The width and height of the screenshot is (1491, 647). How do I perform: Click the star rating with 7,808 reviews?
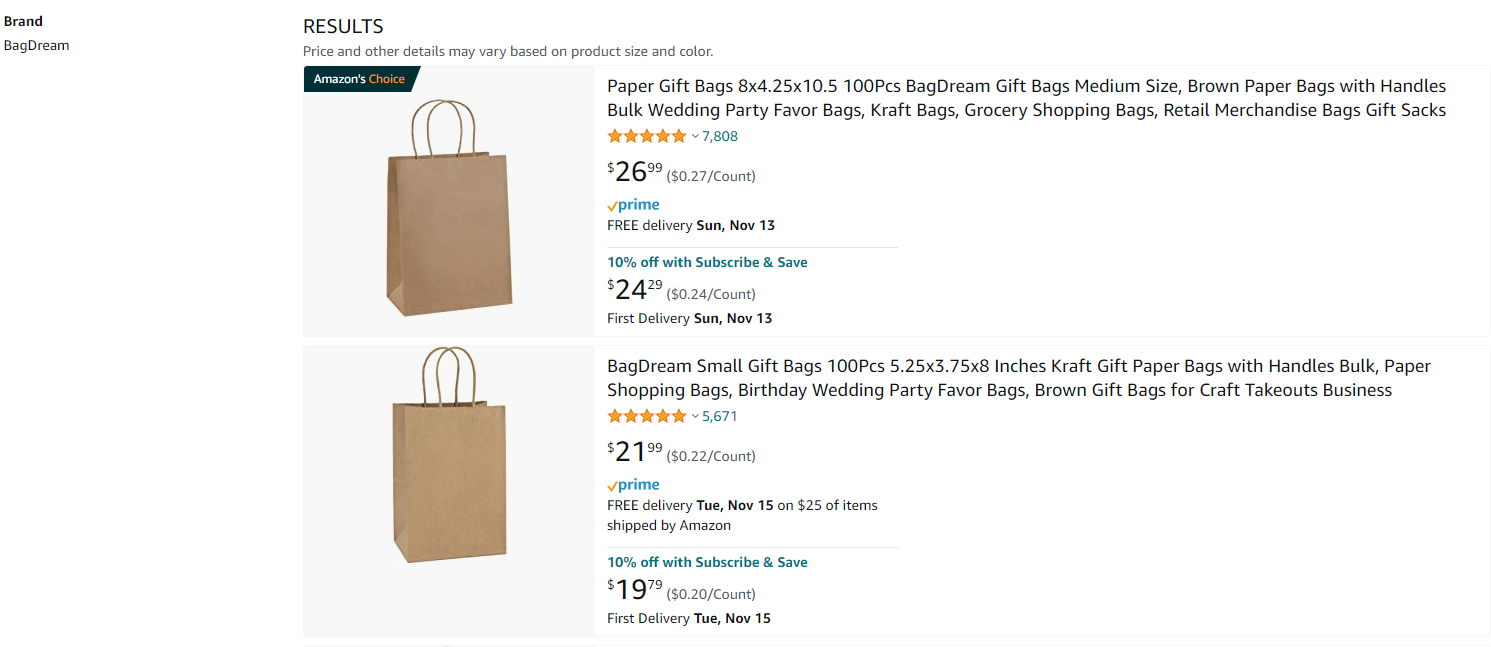click(x=646, y=136)
